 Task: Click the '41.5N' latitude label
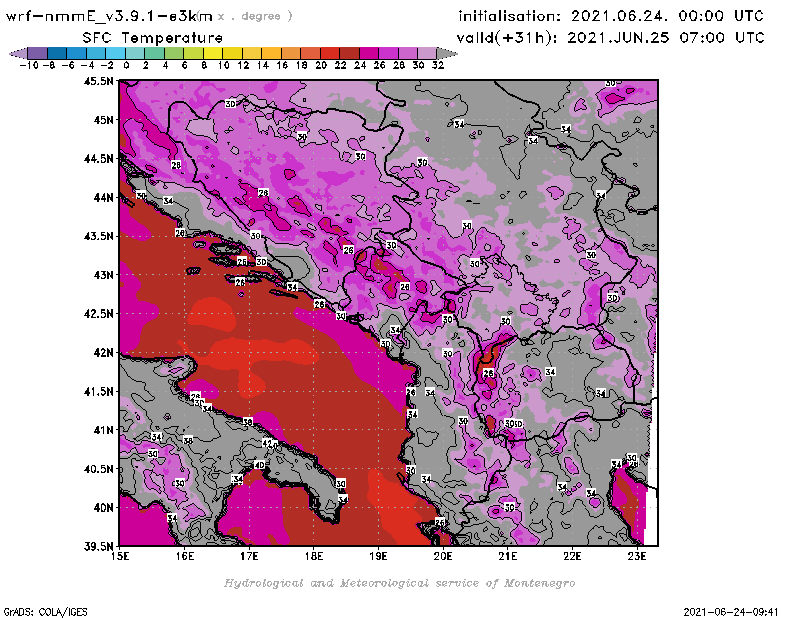point(98,391)
